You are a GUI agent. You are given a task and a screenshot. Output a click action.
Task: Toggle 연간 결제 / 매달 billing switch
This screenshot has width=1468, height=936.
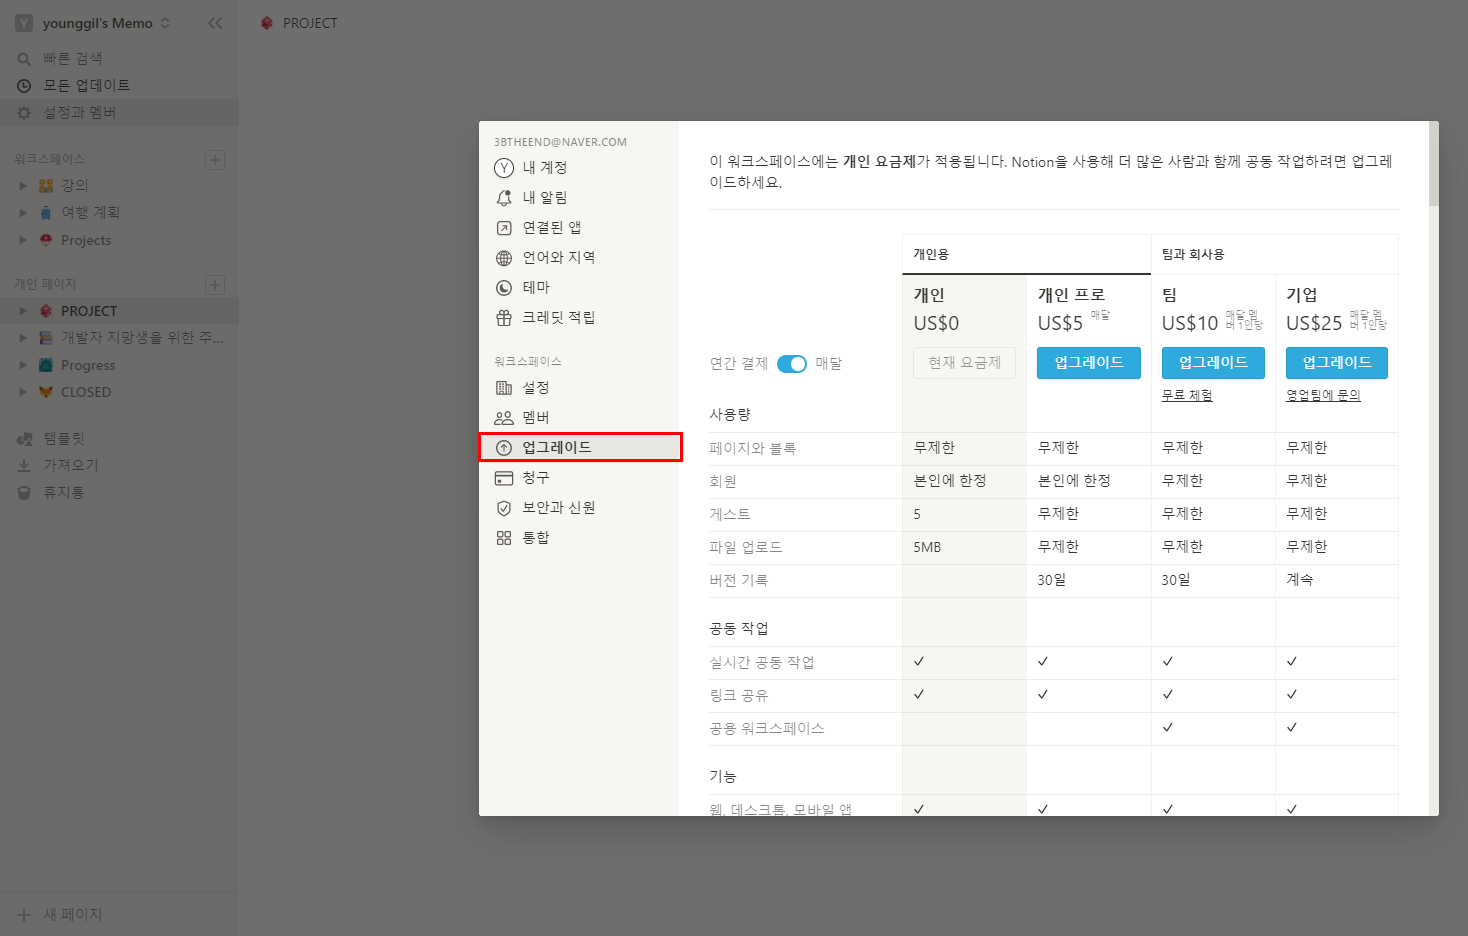coord(792,364)
